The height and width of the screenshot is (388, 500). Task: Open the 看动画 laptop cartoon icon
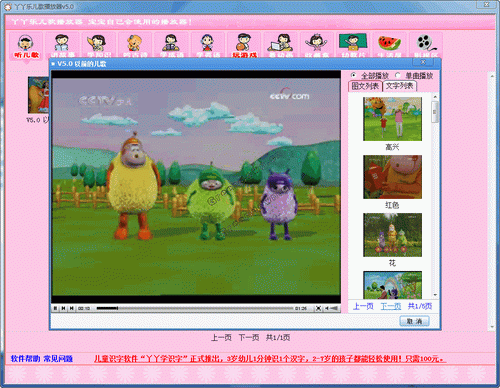[x=281, y=45]
